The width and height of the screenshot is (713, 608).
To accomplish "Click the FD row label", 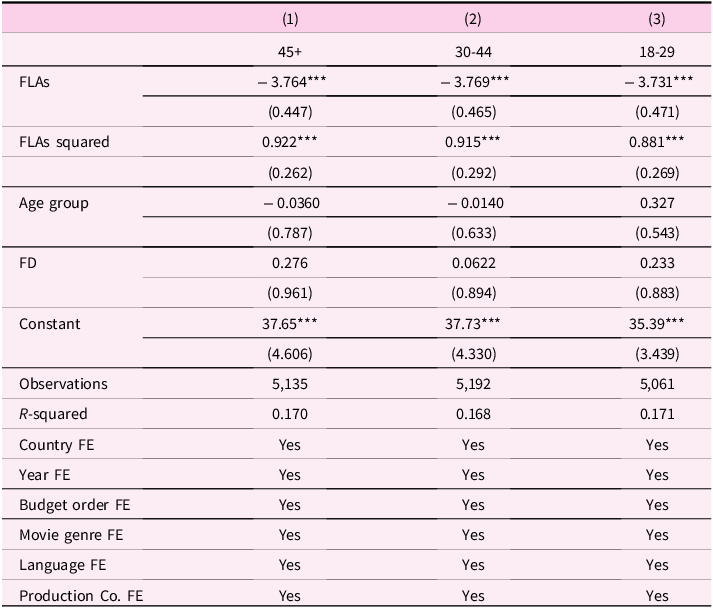I will click(x=28, y=263).
